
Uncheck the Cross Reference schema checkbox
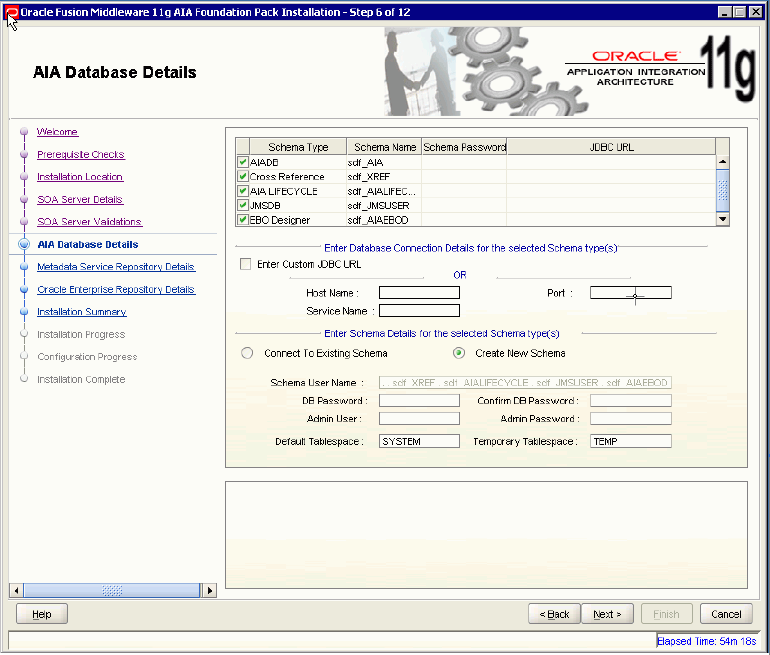click(x=242, y=176)
